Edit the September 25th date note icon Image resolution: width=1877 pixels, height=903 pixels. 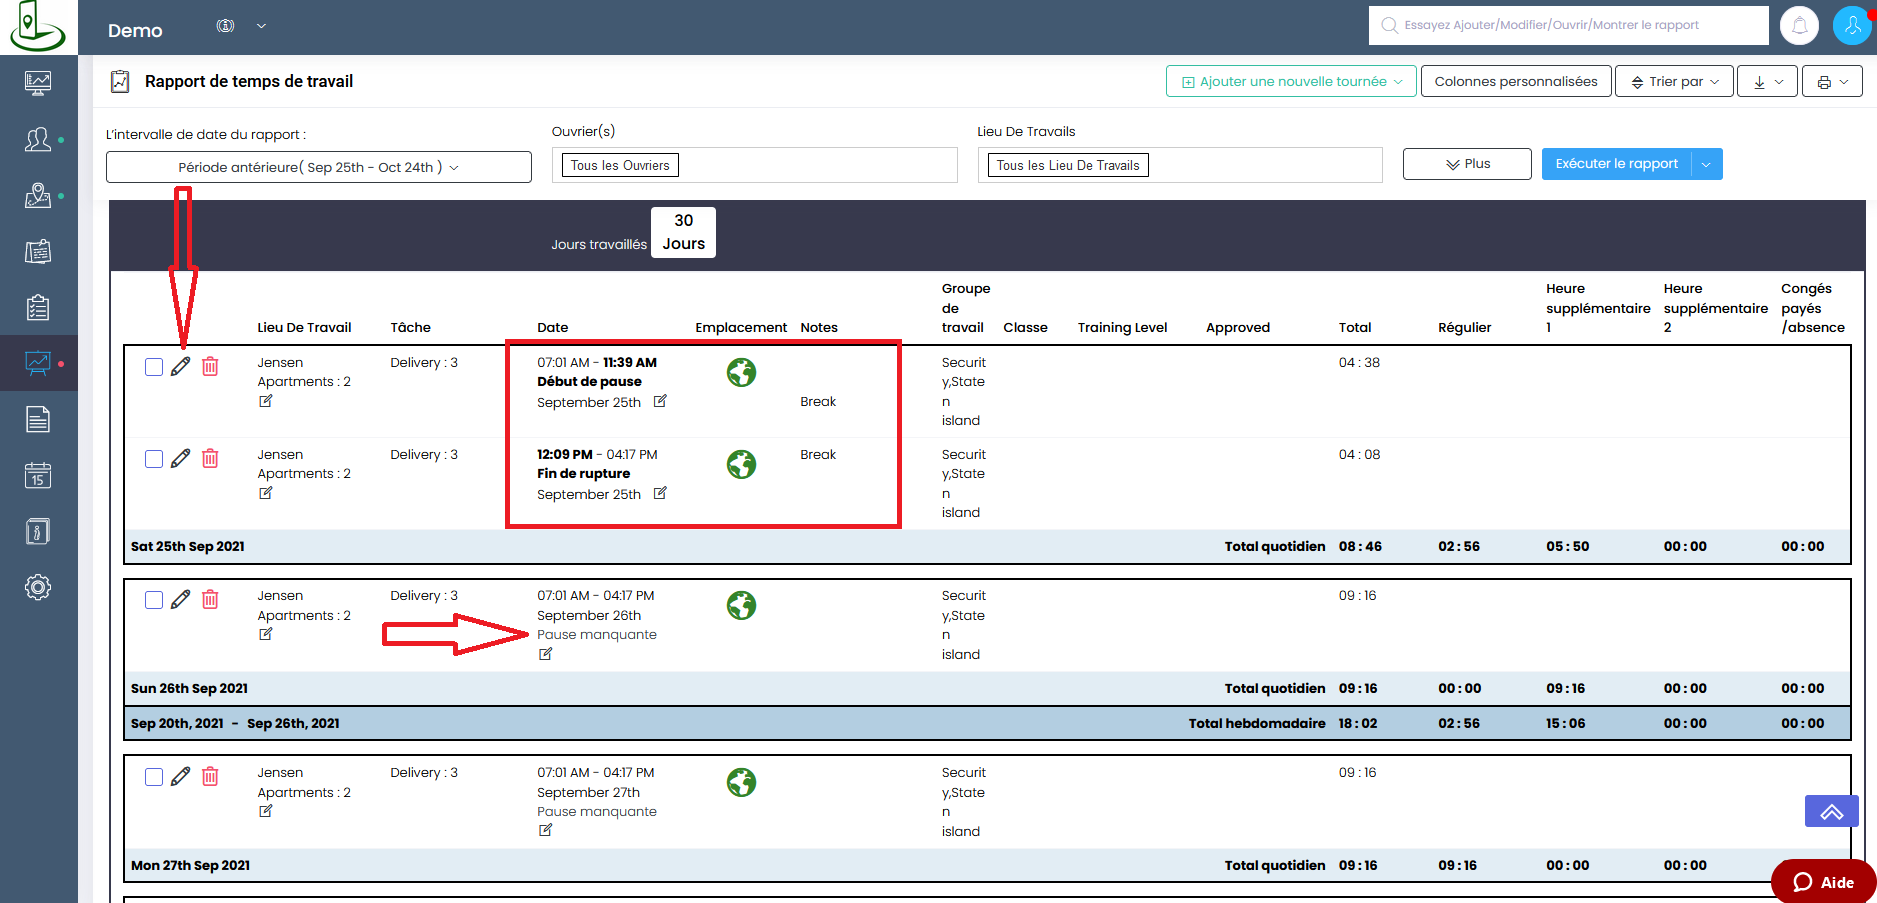pyautogui.click(x=660, y=401)
